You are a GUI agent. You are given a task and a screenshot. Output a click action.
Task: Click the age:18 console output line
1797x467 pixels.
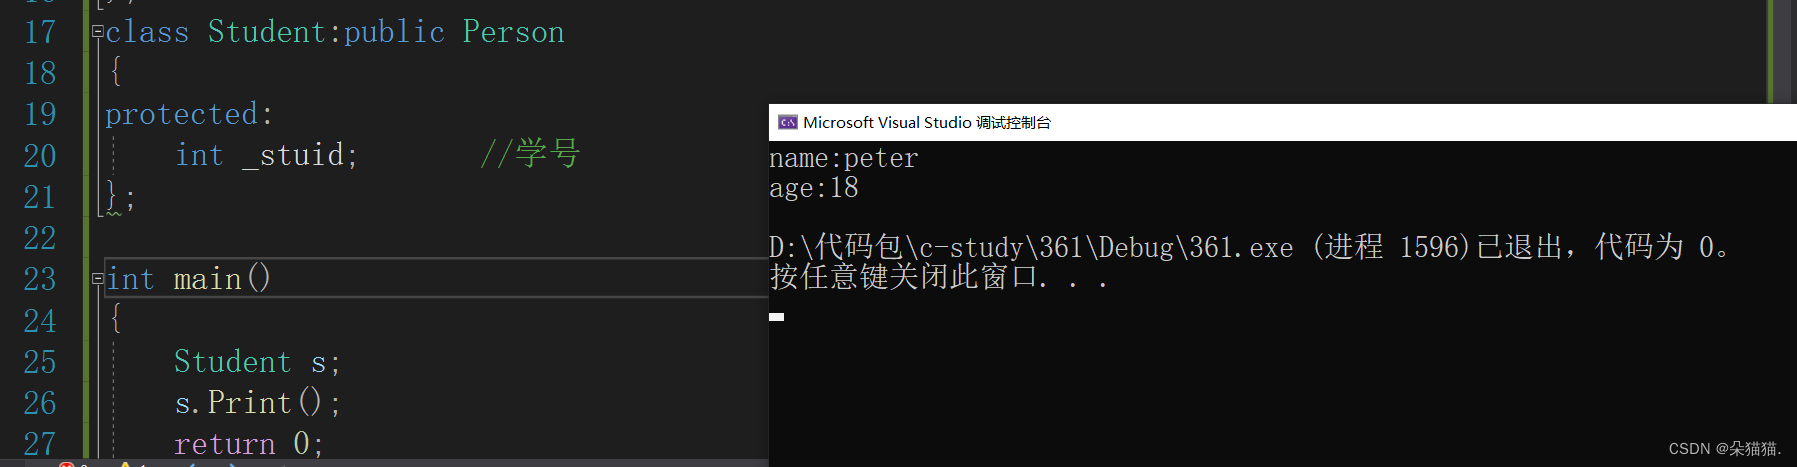click(x=813, y=188)
